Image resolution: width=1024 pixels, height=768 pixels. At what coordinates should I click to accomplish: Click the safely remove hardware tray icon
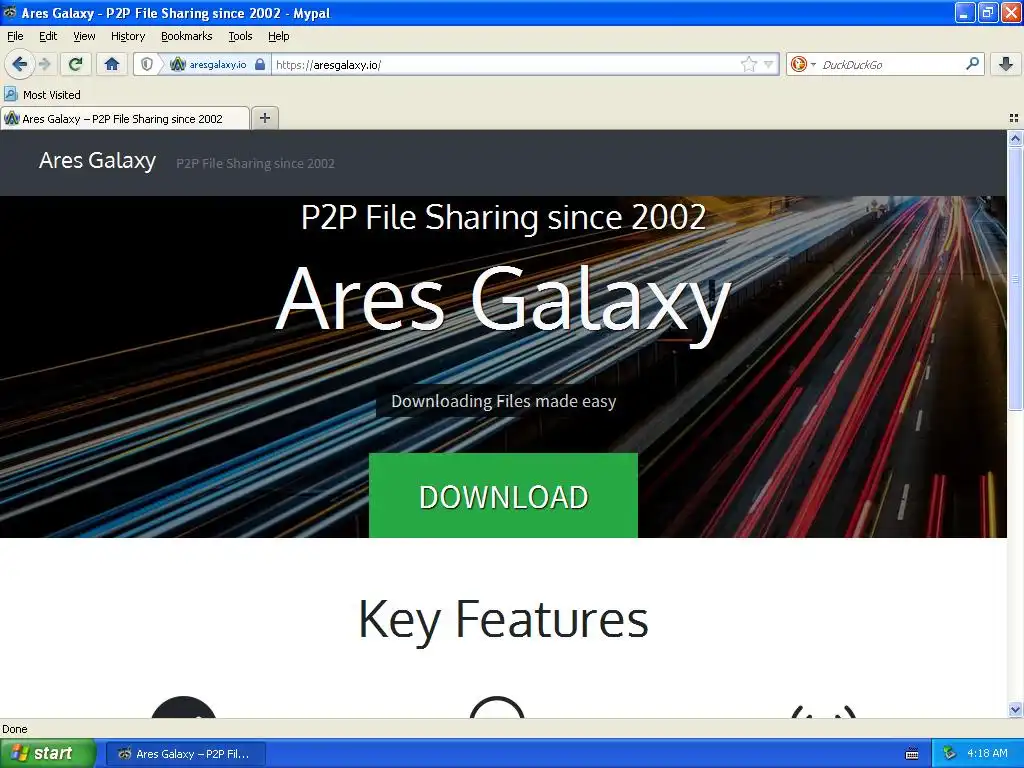pyautogui.click(x=949, y=754)
